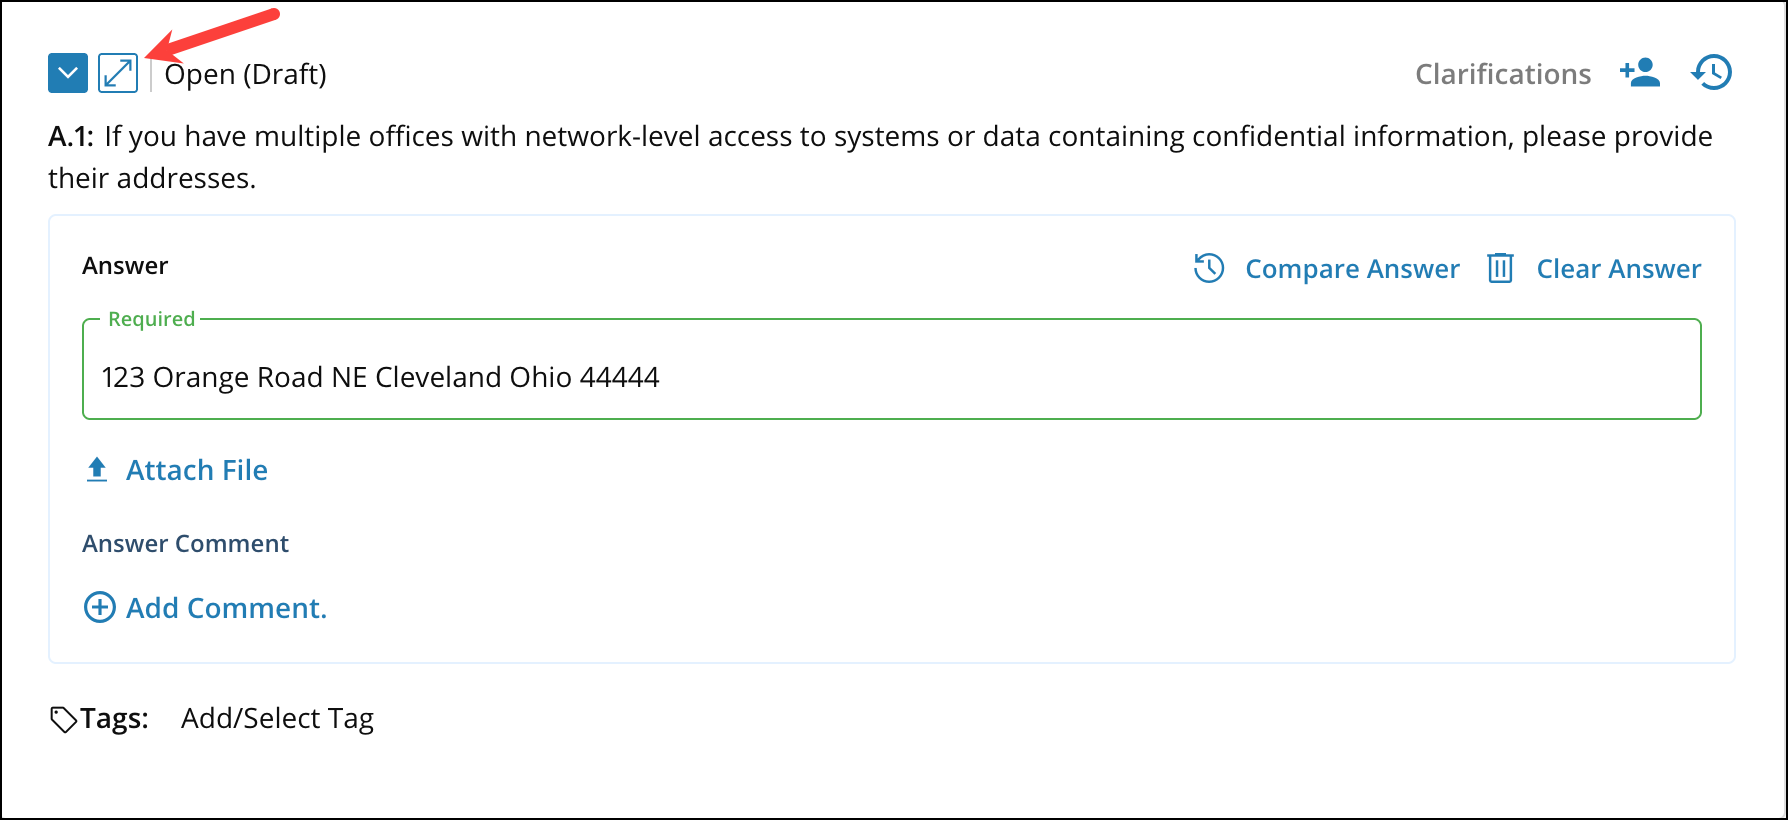Click the Tags: label
Screen dimensions: 1788x820
[x=114, y=718]
